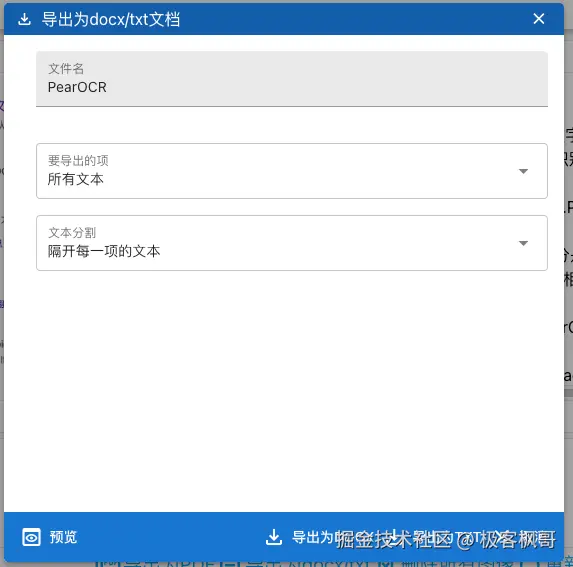Click the 预览 eye icon
The image size is (573, 567).
31,537
